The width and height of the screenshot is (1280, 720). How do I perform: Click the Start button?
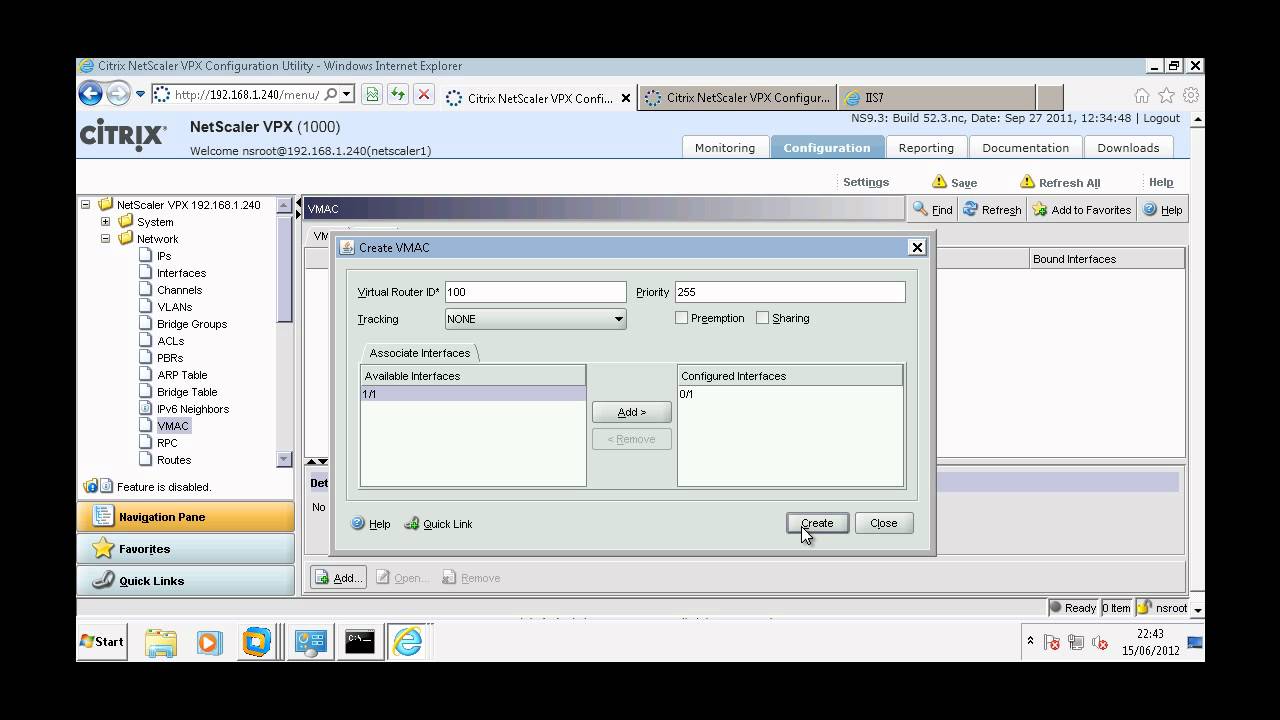103,642
